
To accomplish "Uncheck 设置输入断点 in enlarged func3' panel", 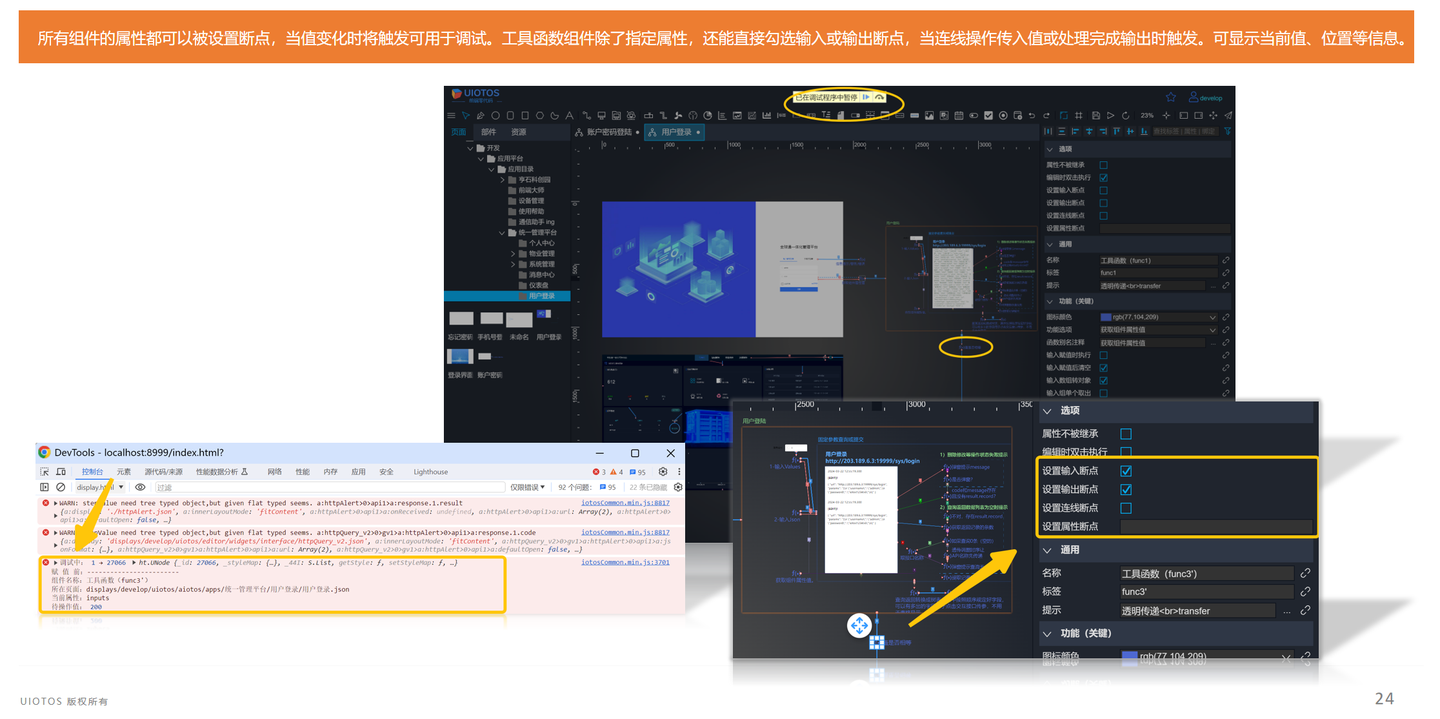I will coord(1126,471).
